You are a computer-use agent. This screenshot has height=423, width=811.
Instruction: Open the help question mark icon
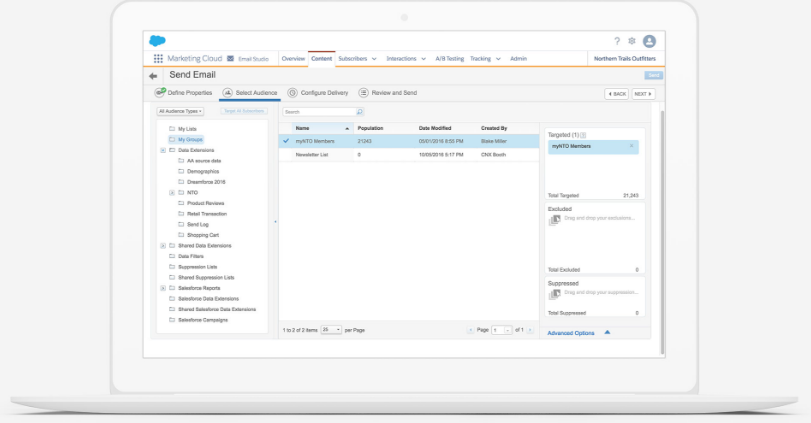(616, 41)
